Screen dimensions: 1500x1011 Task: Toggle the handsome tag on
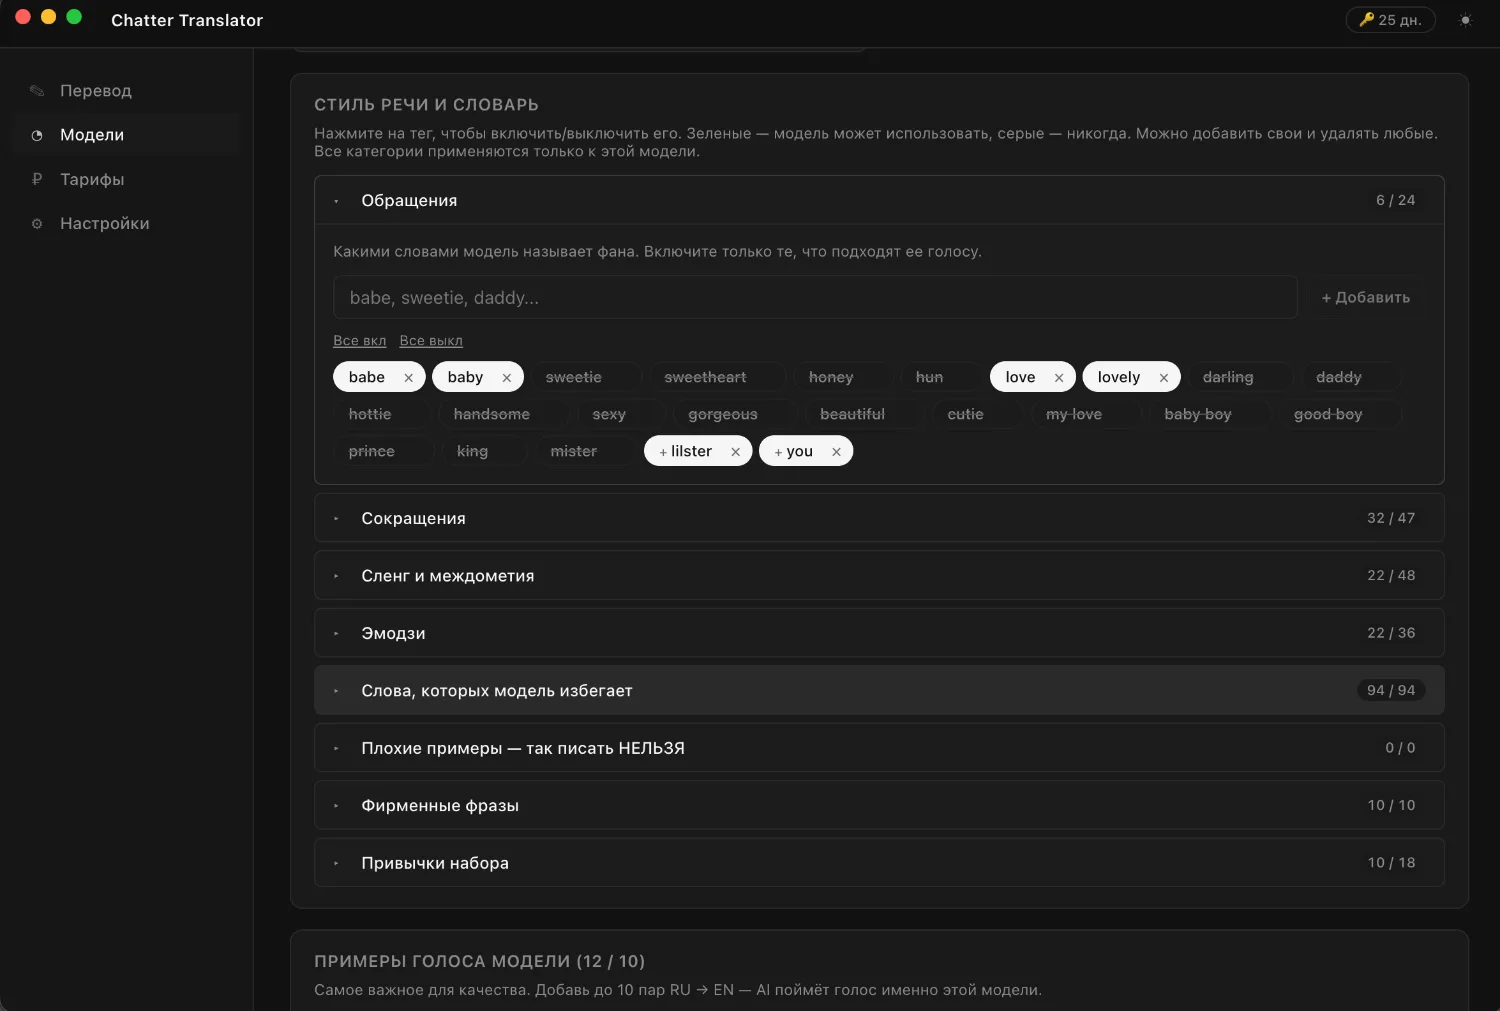(503, 414)
